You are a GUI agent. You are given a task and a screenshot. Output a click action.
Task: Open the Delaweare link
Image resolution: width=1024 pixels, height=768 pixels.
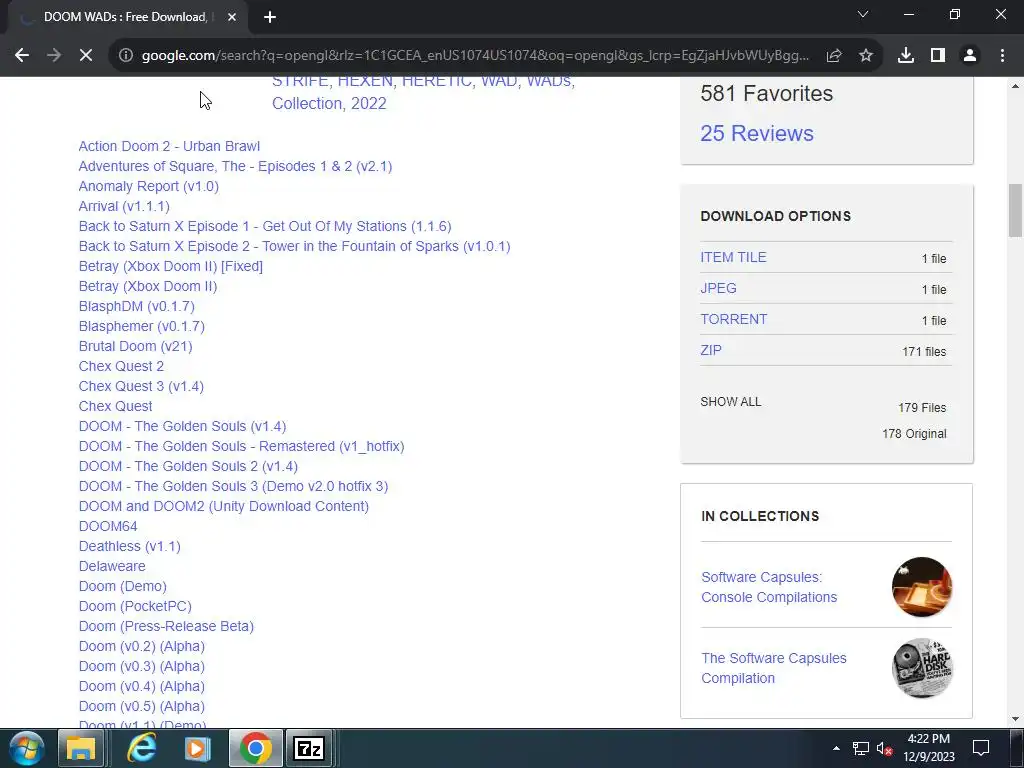(x=112, y=566)
